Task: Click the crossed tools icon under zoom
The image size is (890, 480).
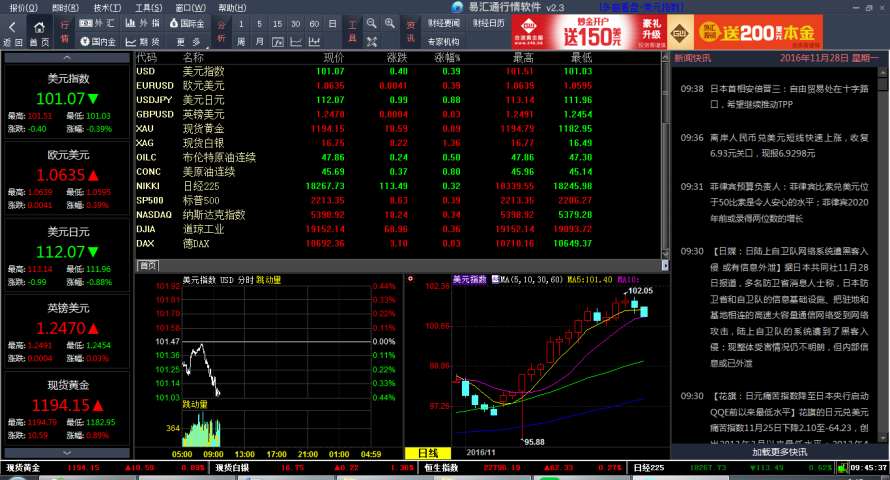Action: click(371, 42)
